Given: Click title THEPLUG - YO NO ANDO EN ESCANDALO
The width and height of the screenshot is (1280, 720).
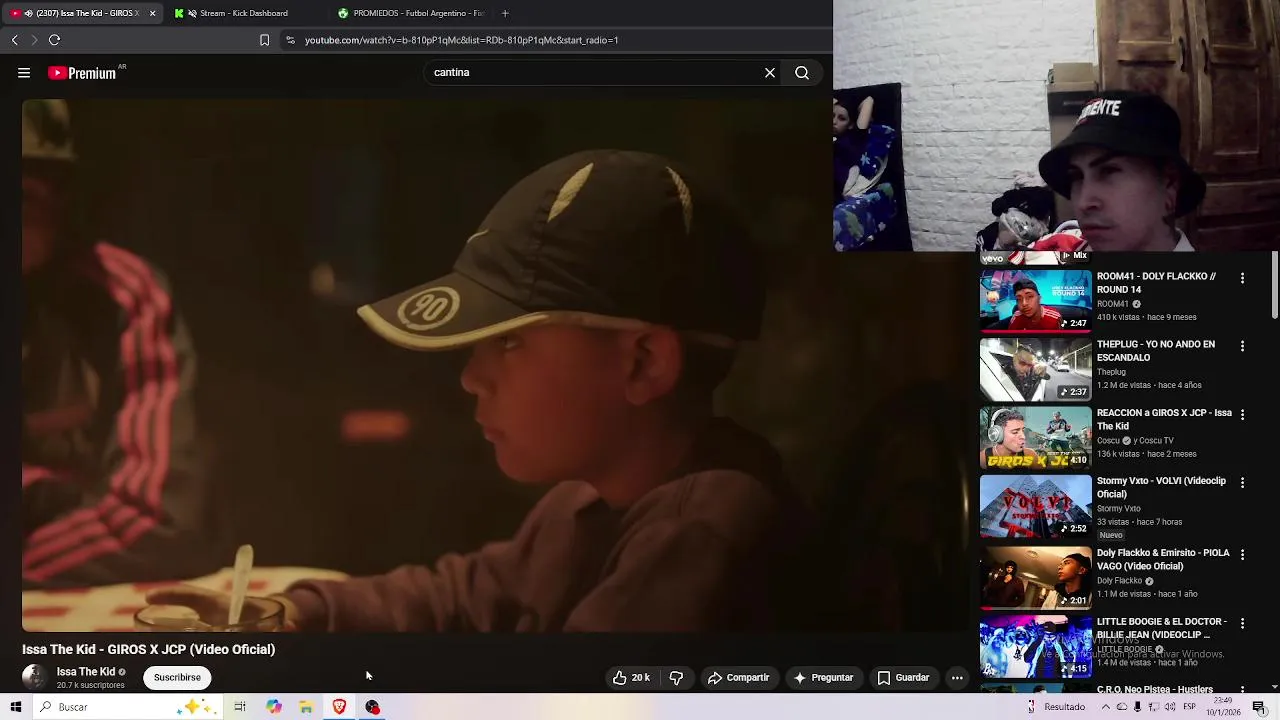Looking at the screenshot, I should (1156, 351).
